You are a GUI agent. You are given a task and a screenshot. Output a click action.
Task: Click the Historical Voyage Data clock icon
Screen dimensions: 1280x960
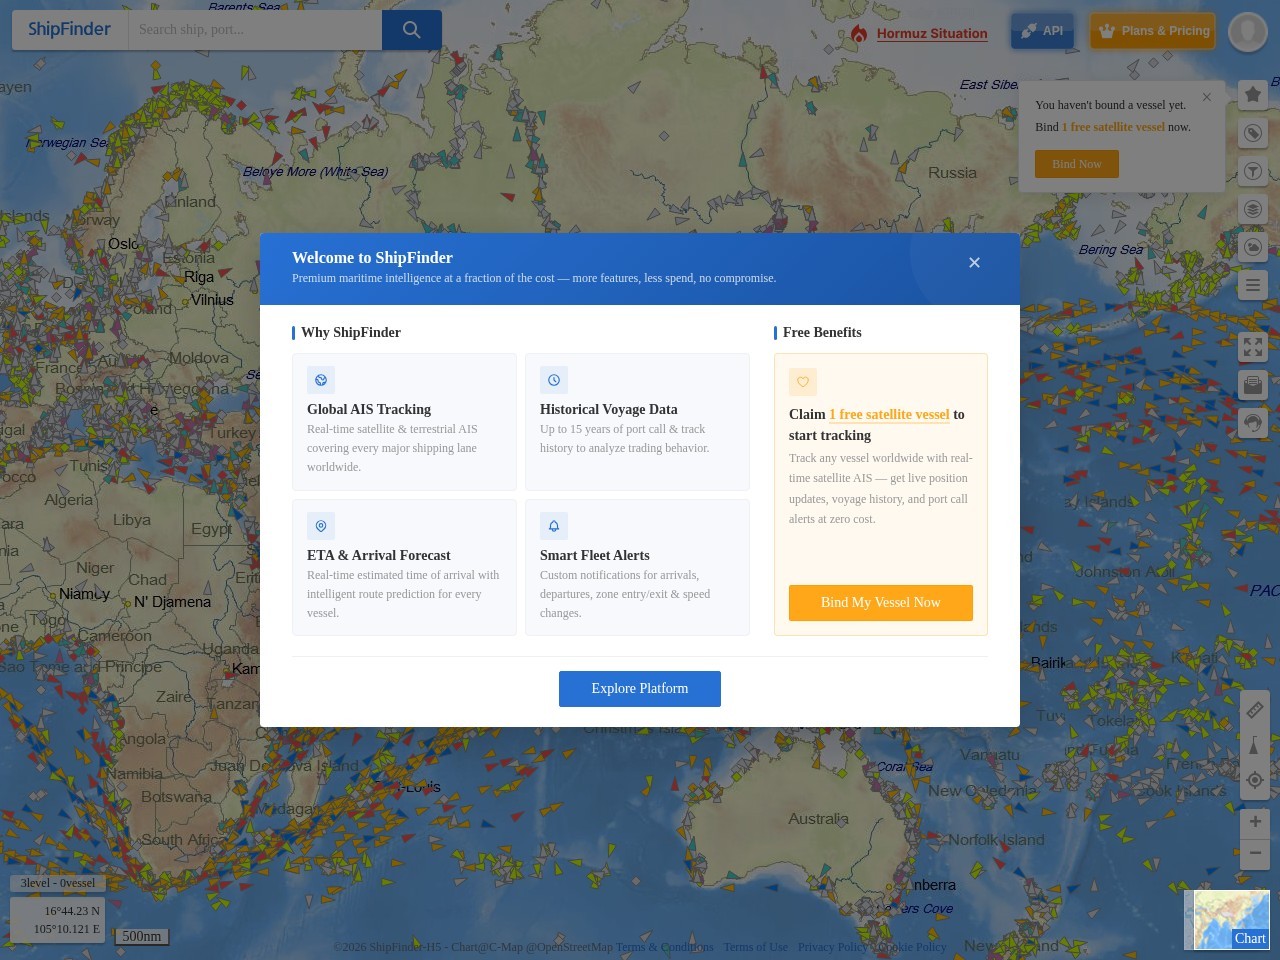click(554, 380)
